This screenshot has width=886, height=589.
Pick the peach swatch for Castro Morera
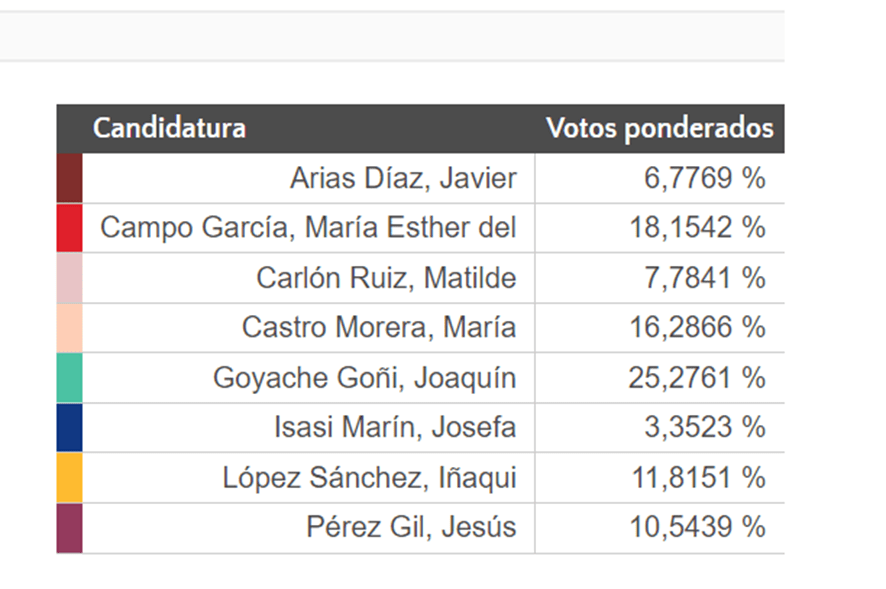pyautogui.click(x=69, y=328)
